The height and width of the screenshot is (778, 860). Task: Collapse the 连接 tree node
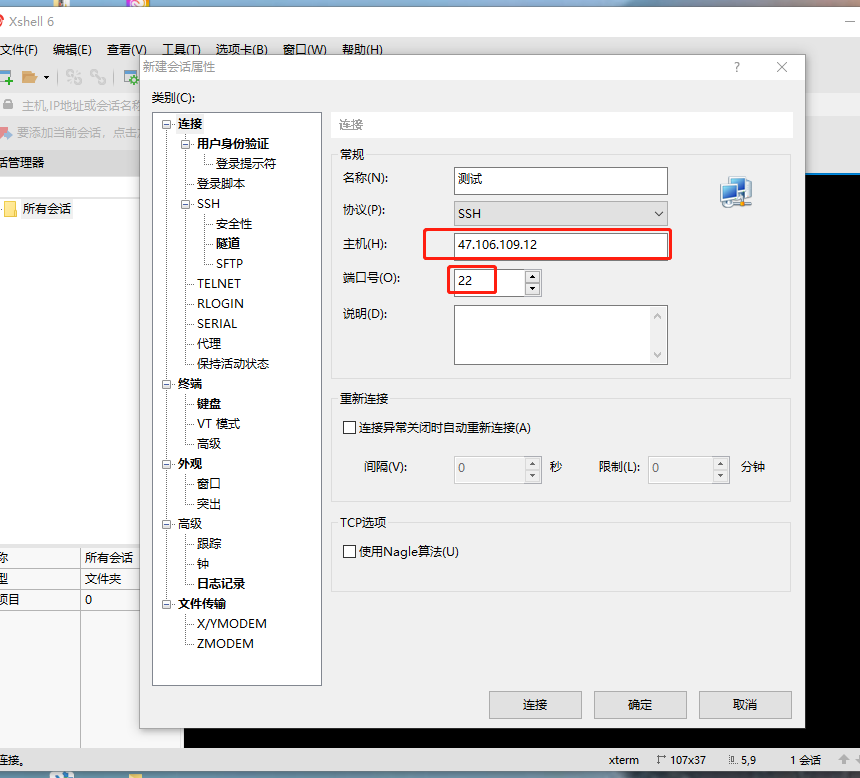coord(166,125)
